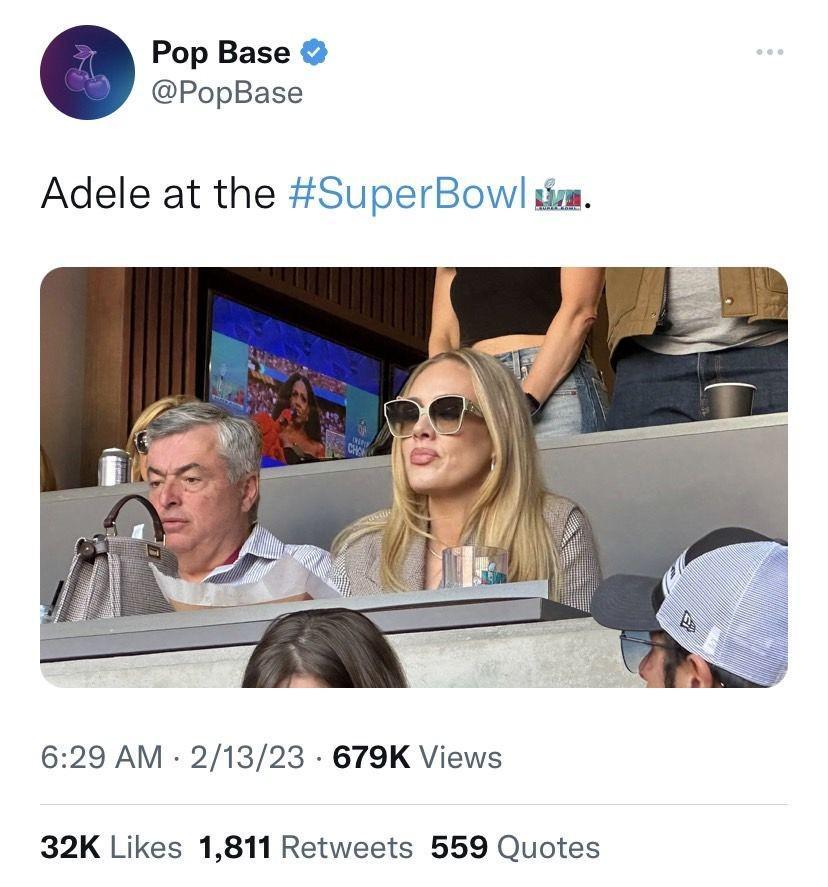Click the blue verified badge
This screenshot has height=887, width=828.
coord(314,52)
